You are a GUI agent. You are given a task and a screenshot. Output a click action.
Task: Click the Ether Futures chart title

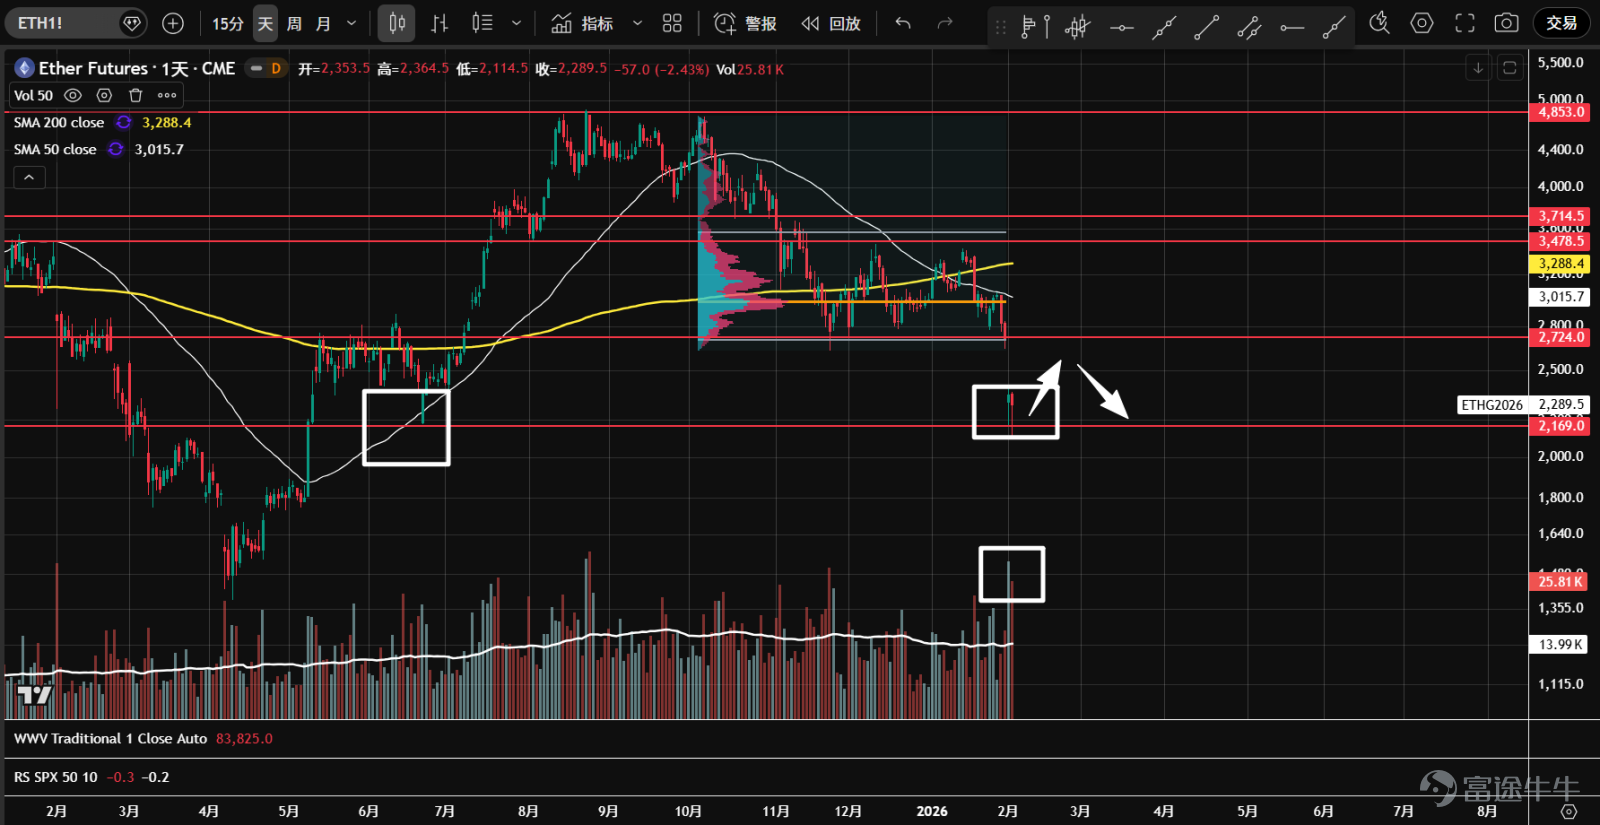137,68
